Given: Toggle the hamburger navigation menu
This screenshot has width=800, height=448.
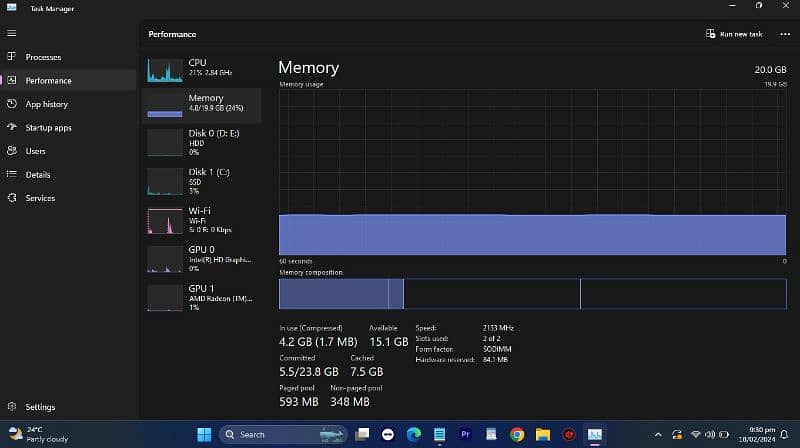Looking at the screenshot, I should pyautogui.click(x=11, y=33).
